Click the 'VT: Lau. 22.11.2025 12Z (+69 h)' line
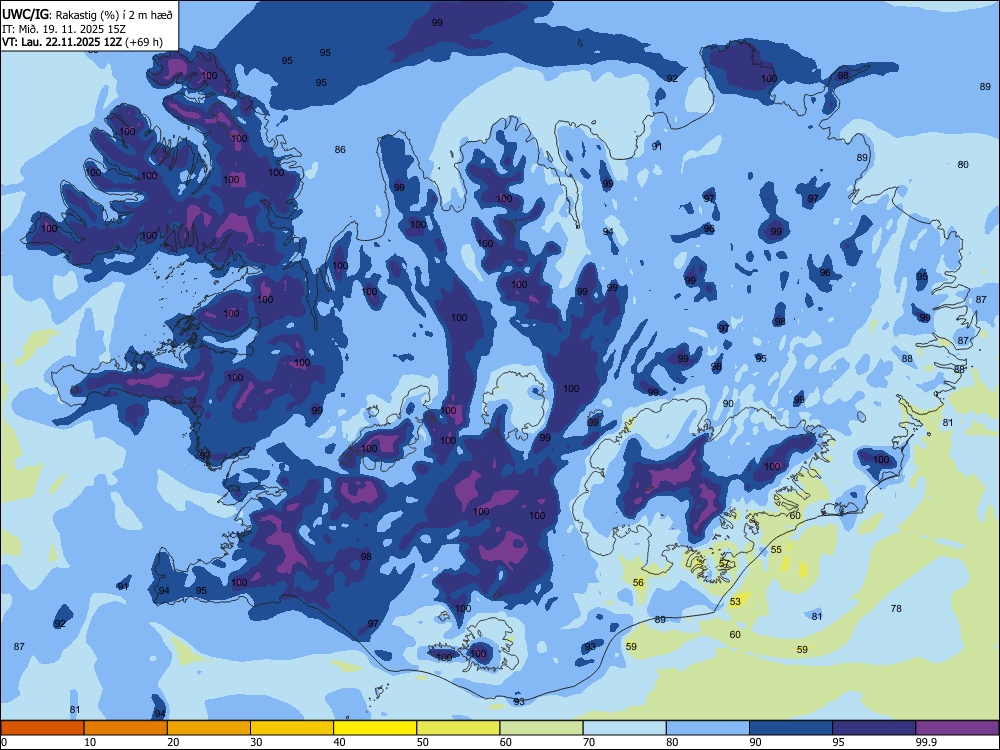This screenshot has width=1000, height=750. click(x=82, y=43)
